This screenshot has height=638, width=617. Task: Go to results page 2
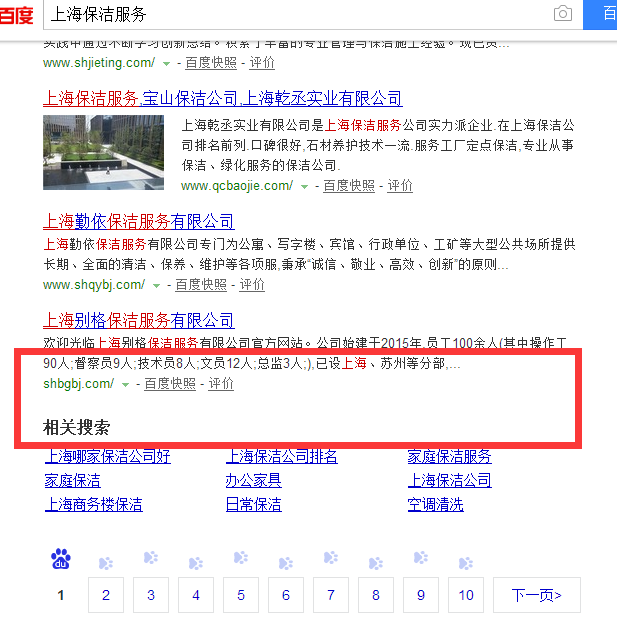(x=106, y=595)
